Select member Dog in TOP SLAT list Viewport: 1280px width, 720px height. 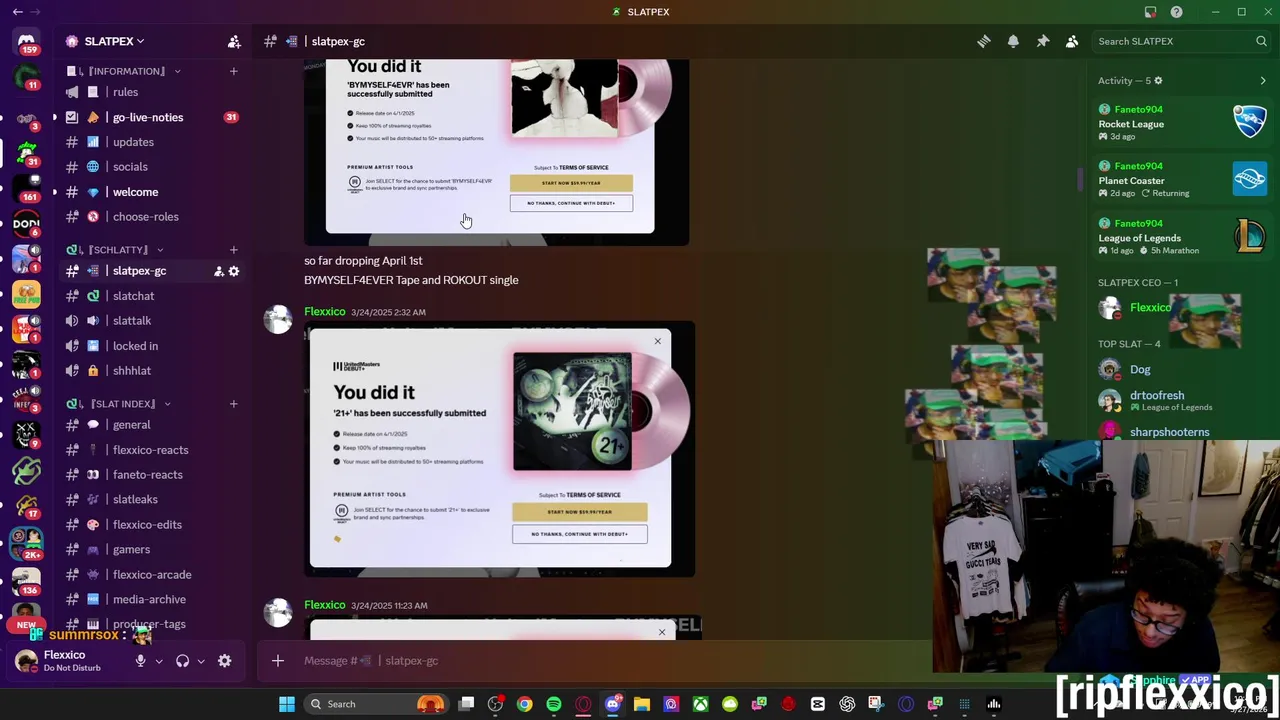pyautogui.click(x=1183, y=370)
